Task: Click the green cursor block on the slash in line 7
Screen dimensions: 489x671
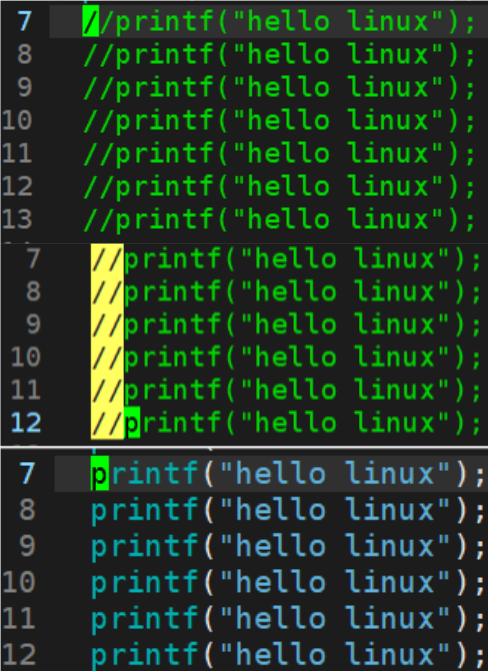Action: (91, 21)
